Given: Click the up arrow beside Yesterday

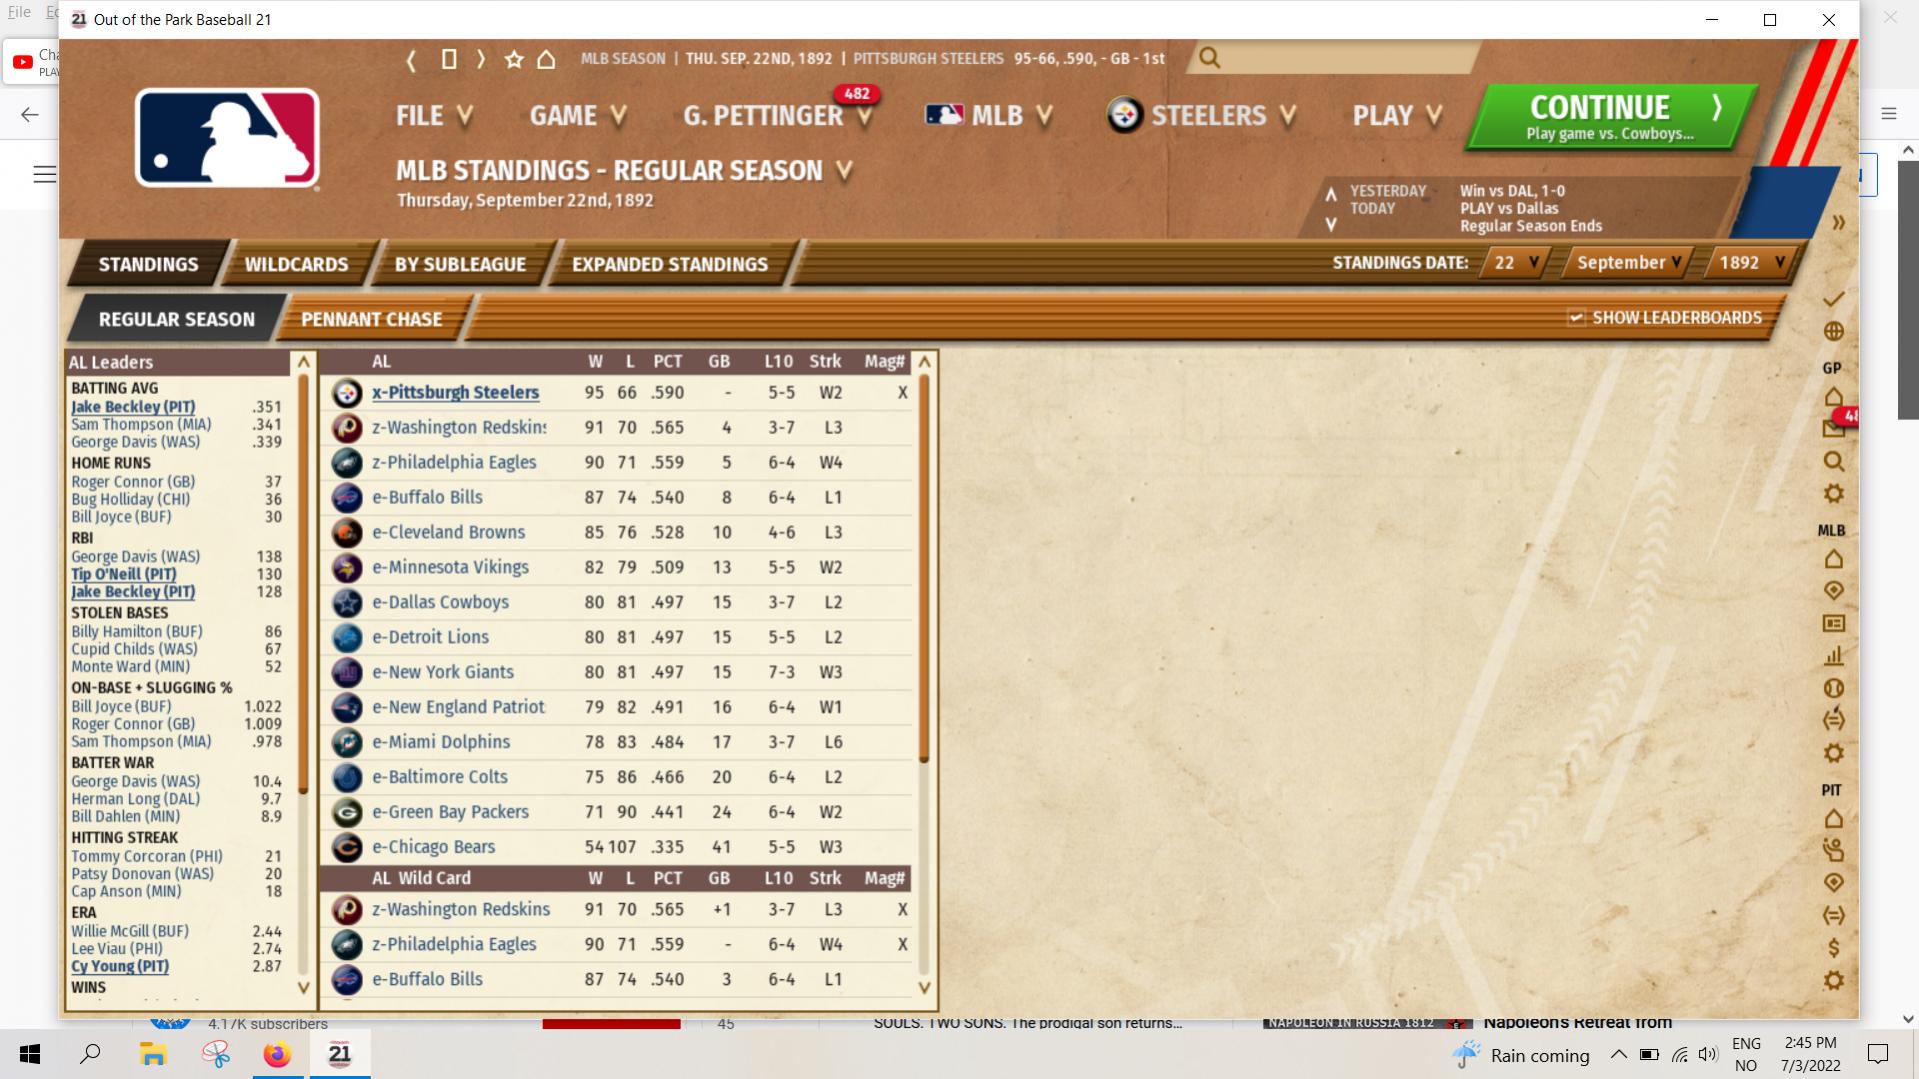Looking at the screenshot, I should 1331,193.
